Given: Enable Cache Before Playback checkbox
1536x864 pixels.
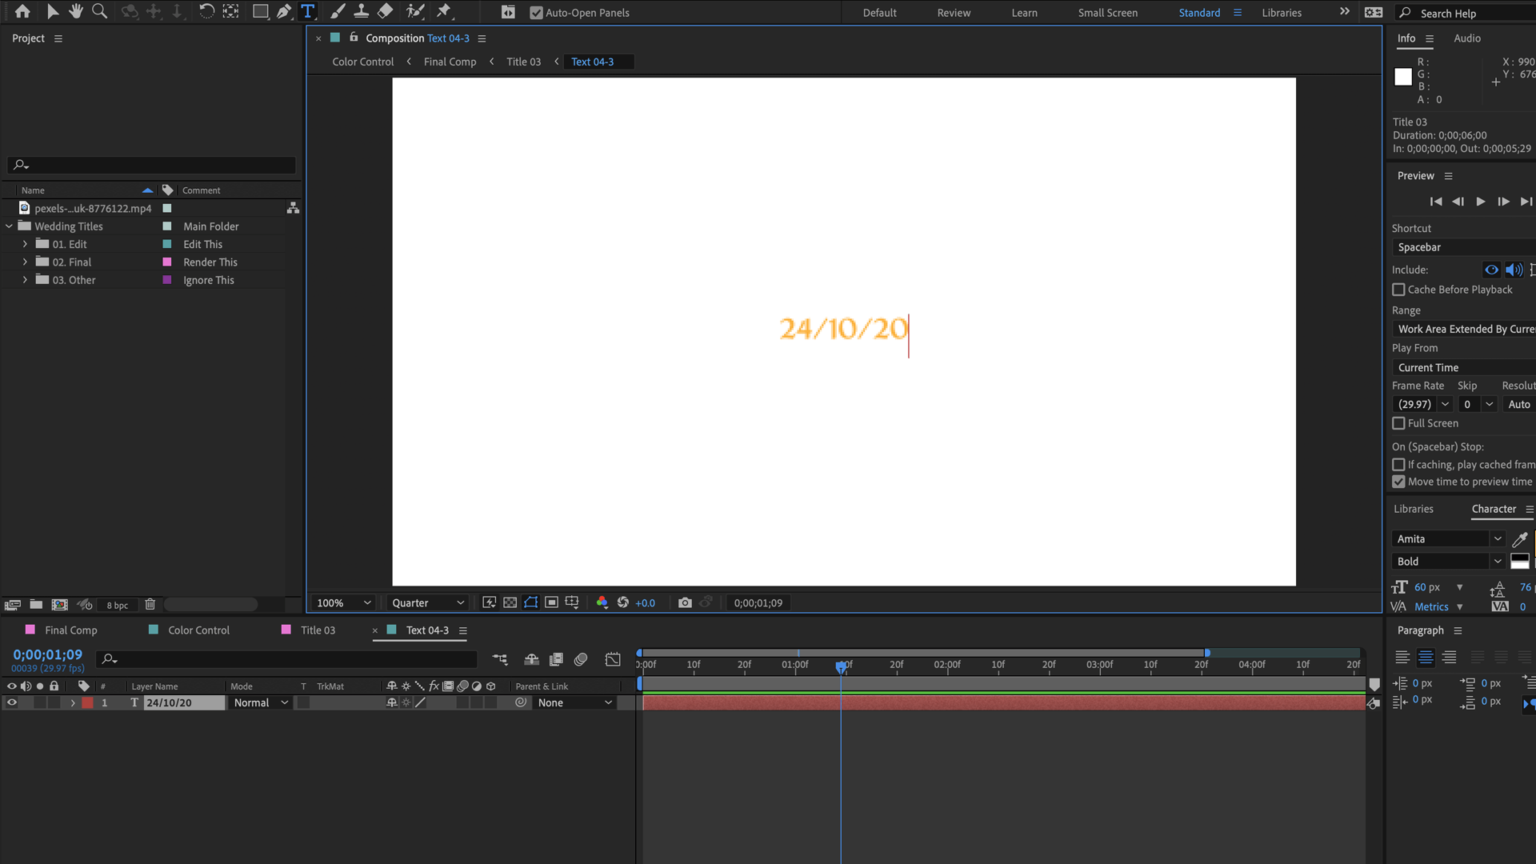Looking at the screenshot, I should click(x=1399, y=289).
